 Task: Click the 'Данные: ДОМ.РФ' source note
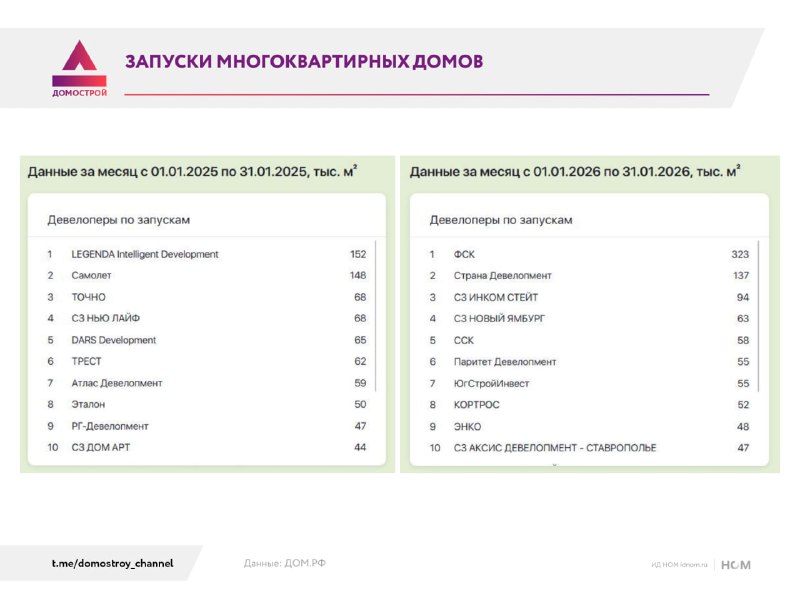pyautogui.click(x=285, y=563)
